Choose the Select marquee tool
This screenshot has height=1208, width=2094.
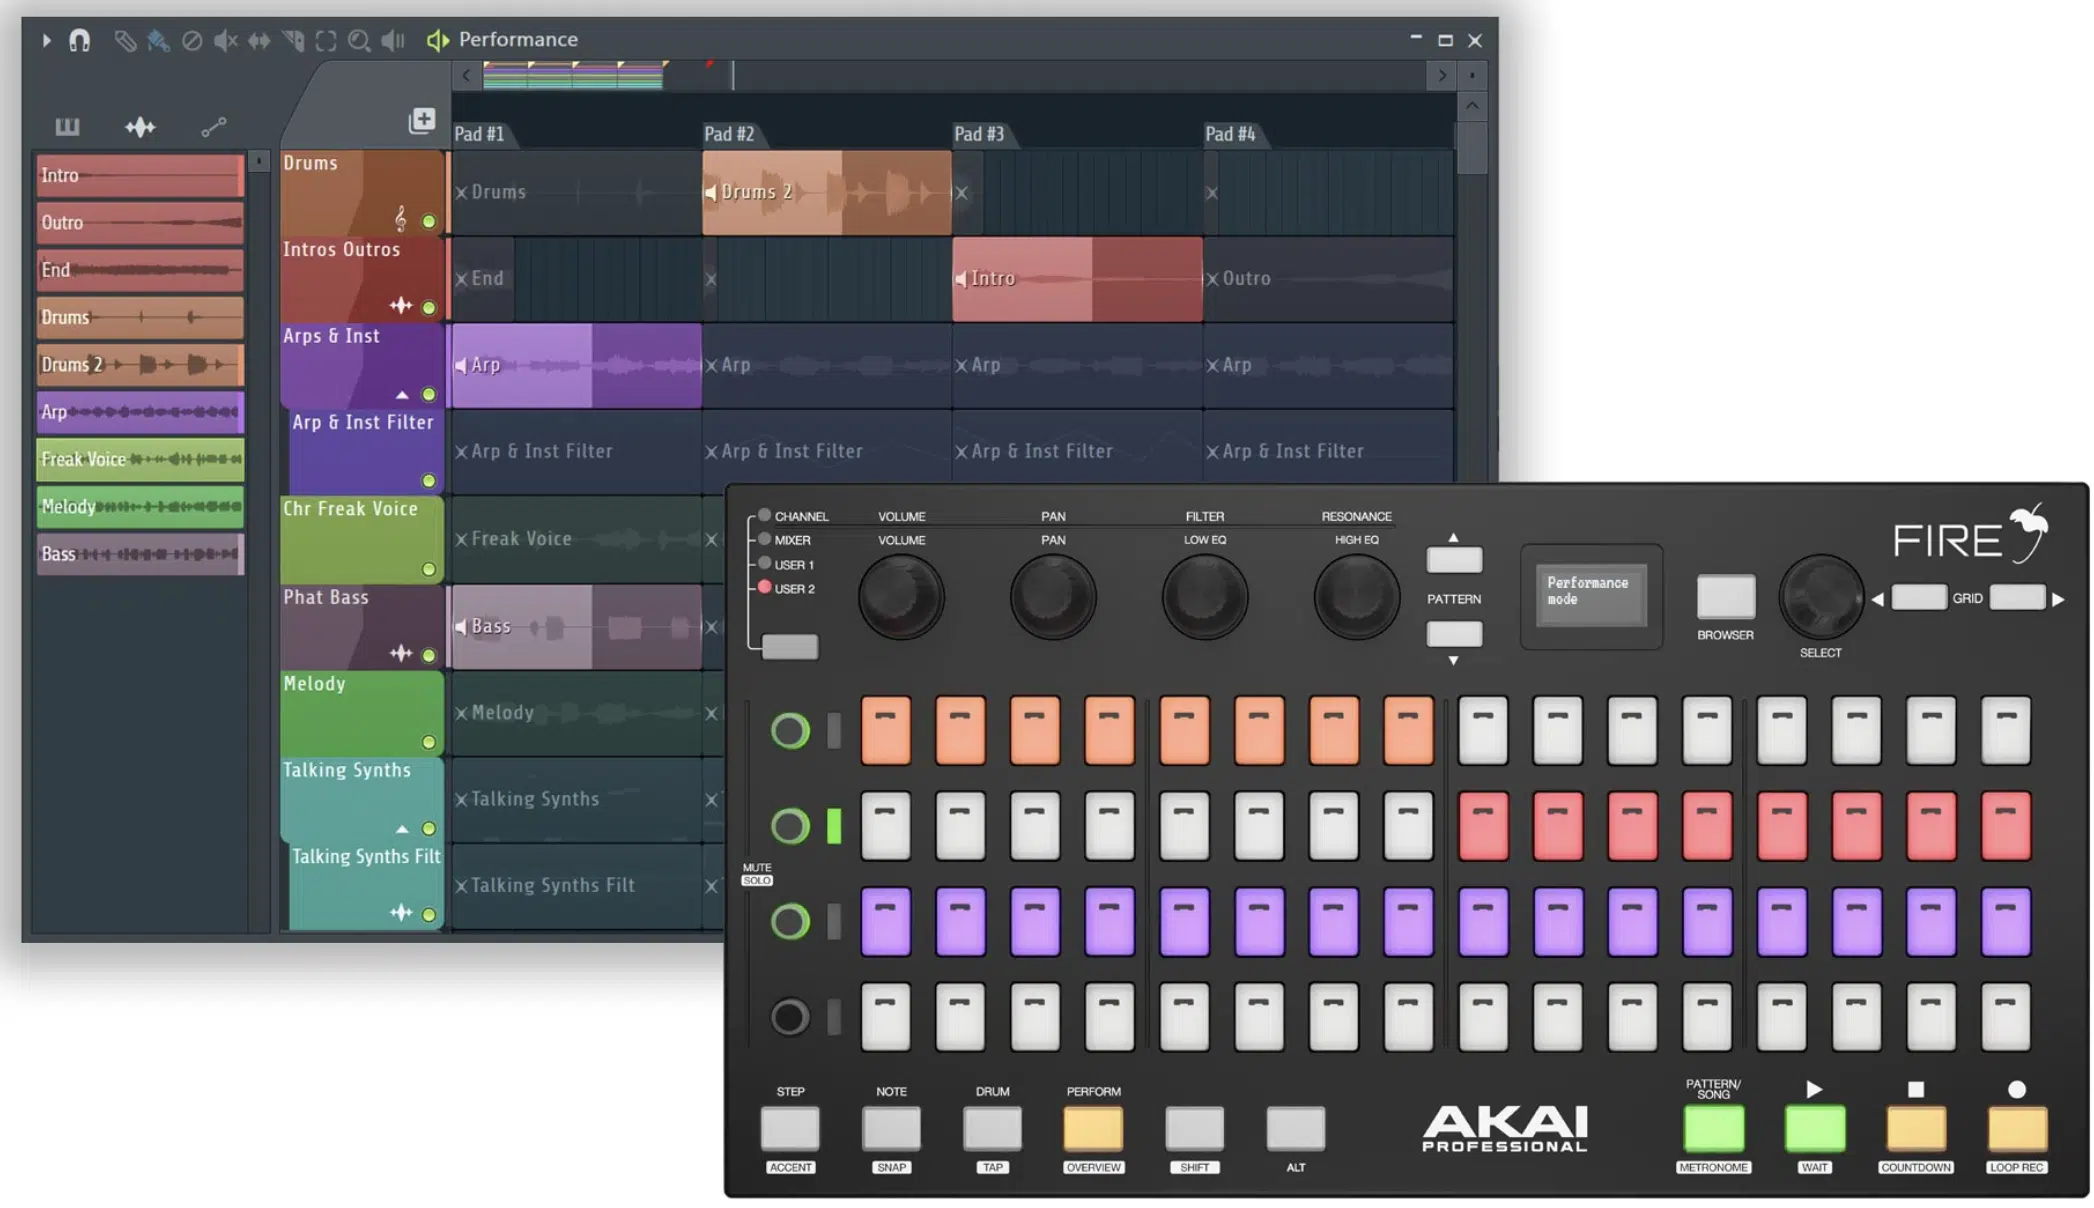click(326, 40)
